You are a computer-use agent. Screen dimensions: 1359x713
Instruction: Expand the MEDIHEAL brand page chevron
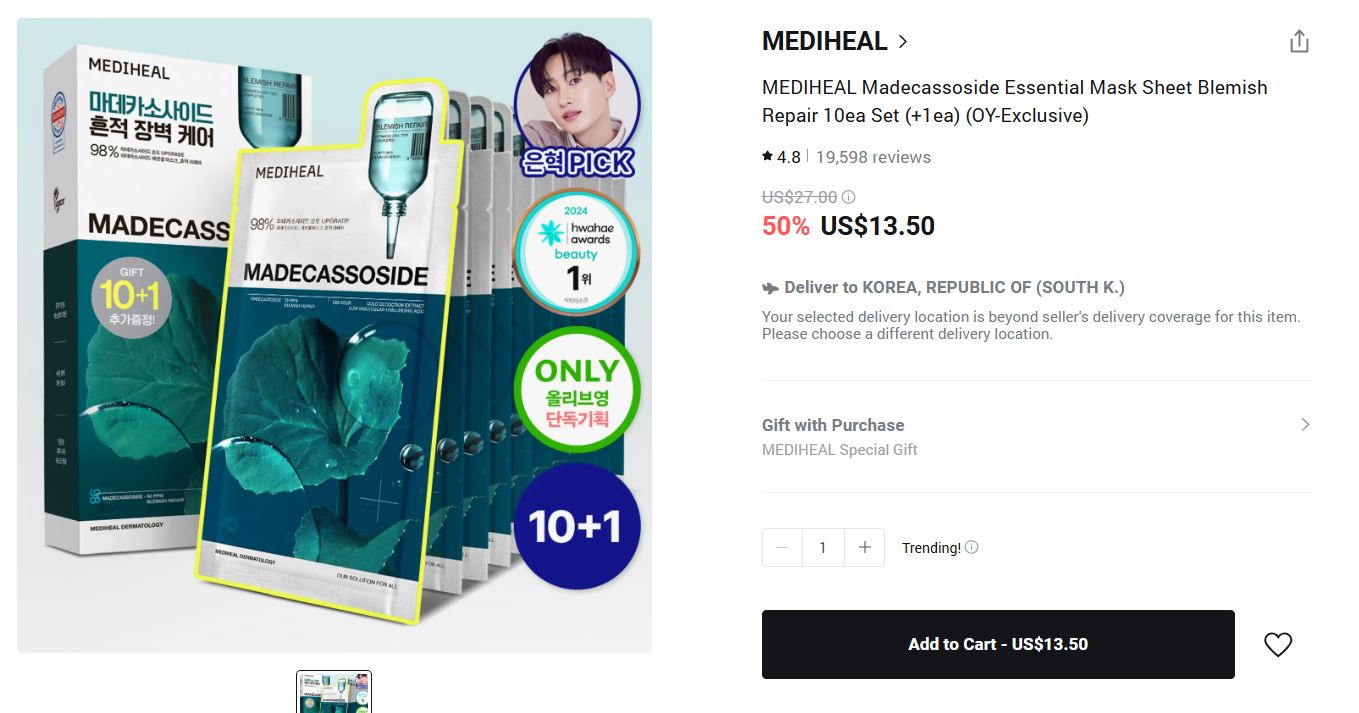point(903,41)
